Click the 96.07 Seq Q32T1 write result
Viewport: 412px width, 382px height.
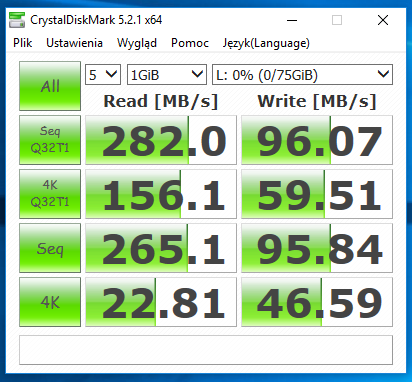point(317,140)
